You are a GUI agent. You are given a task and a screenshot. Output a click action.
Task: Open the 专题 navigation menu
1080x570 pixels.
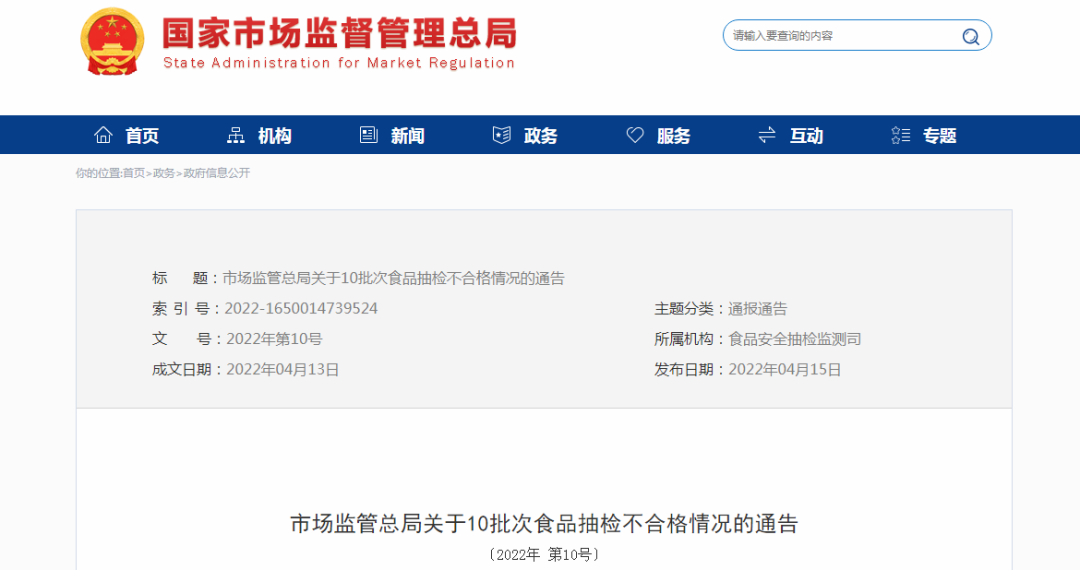coord(939,136)
